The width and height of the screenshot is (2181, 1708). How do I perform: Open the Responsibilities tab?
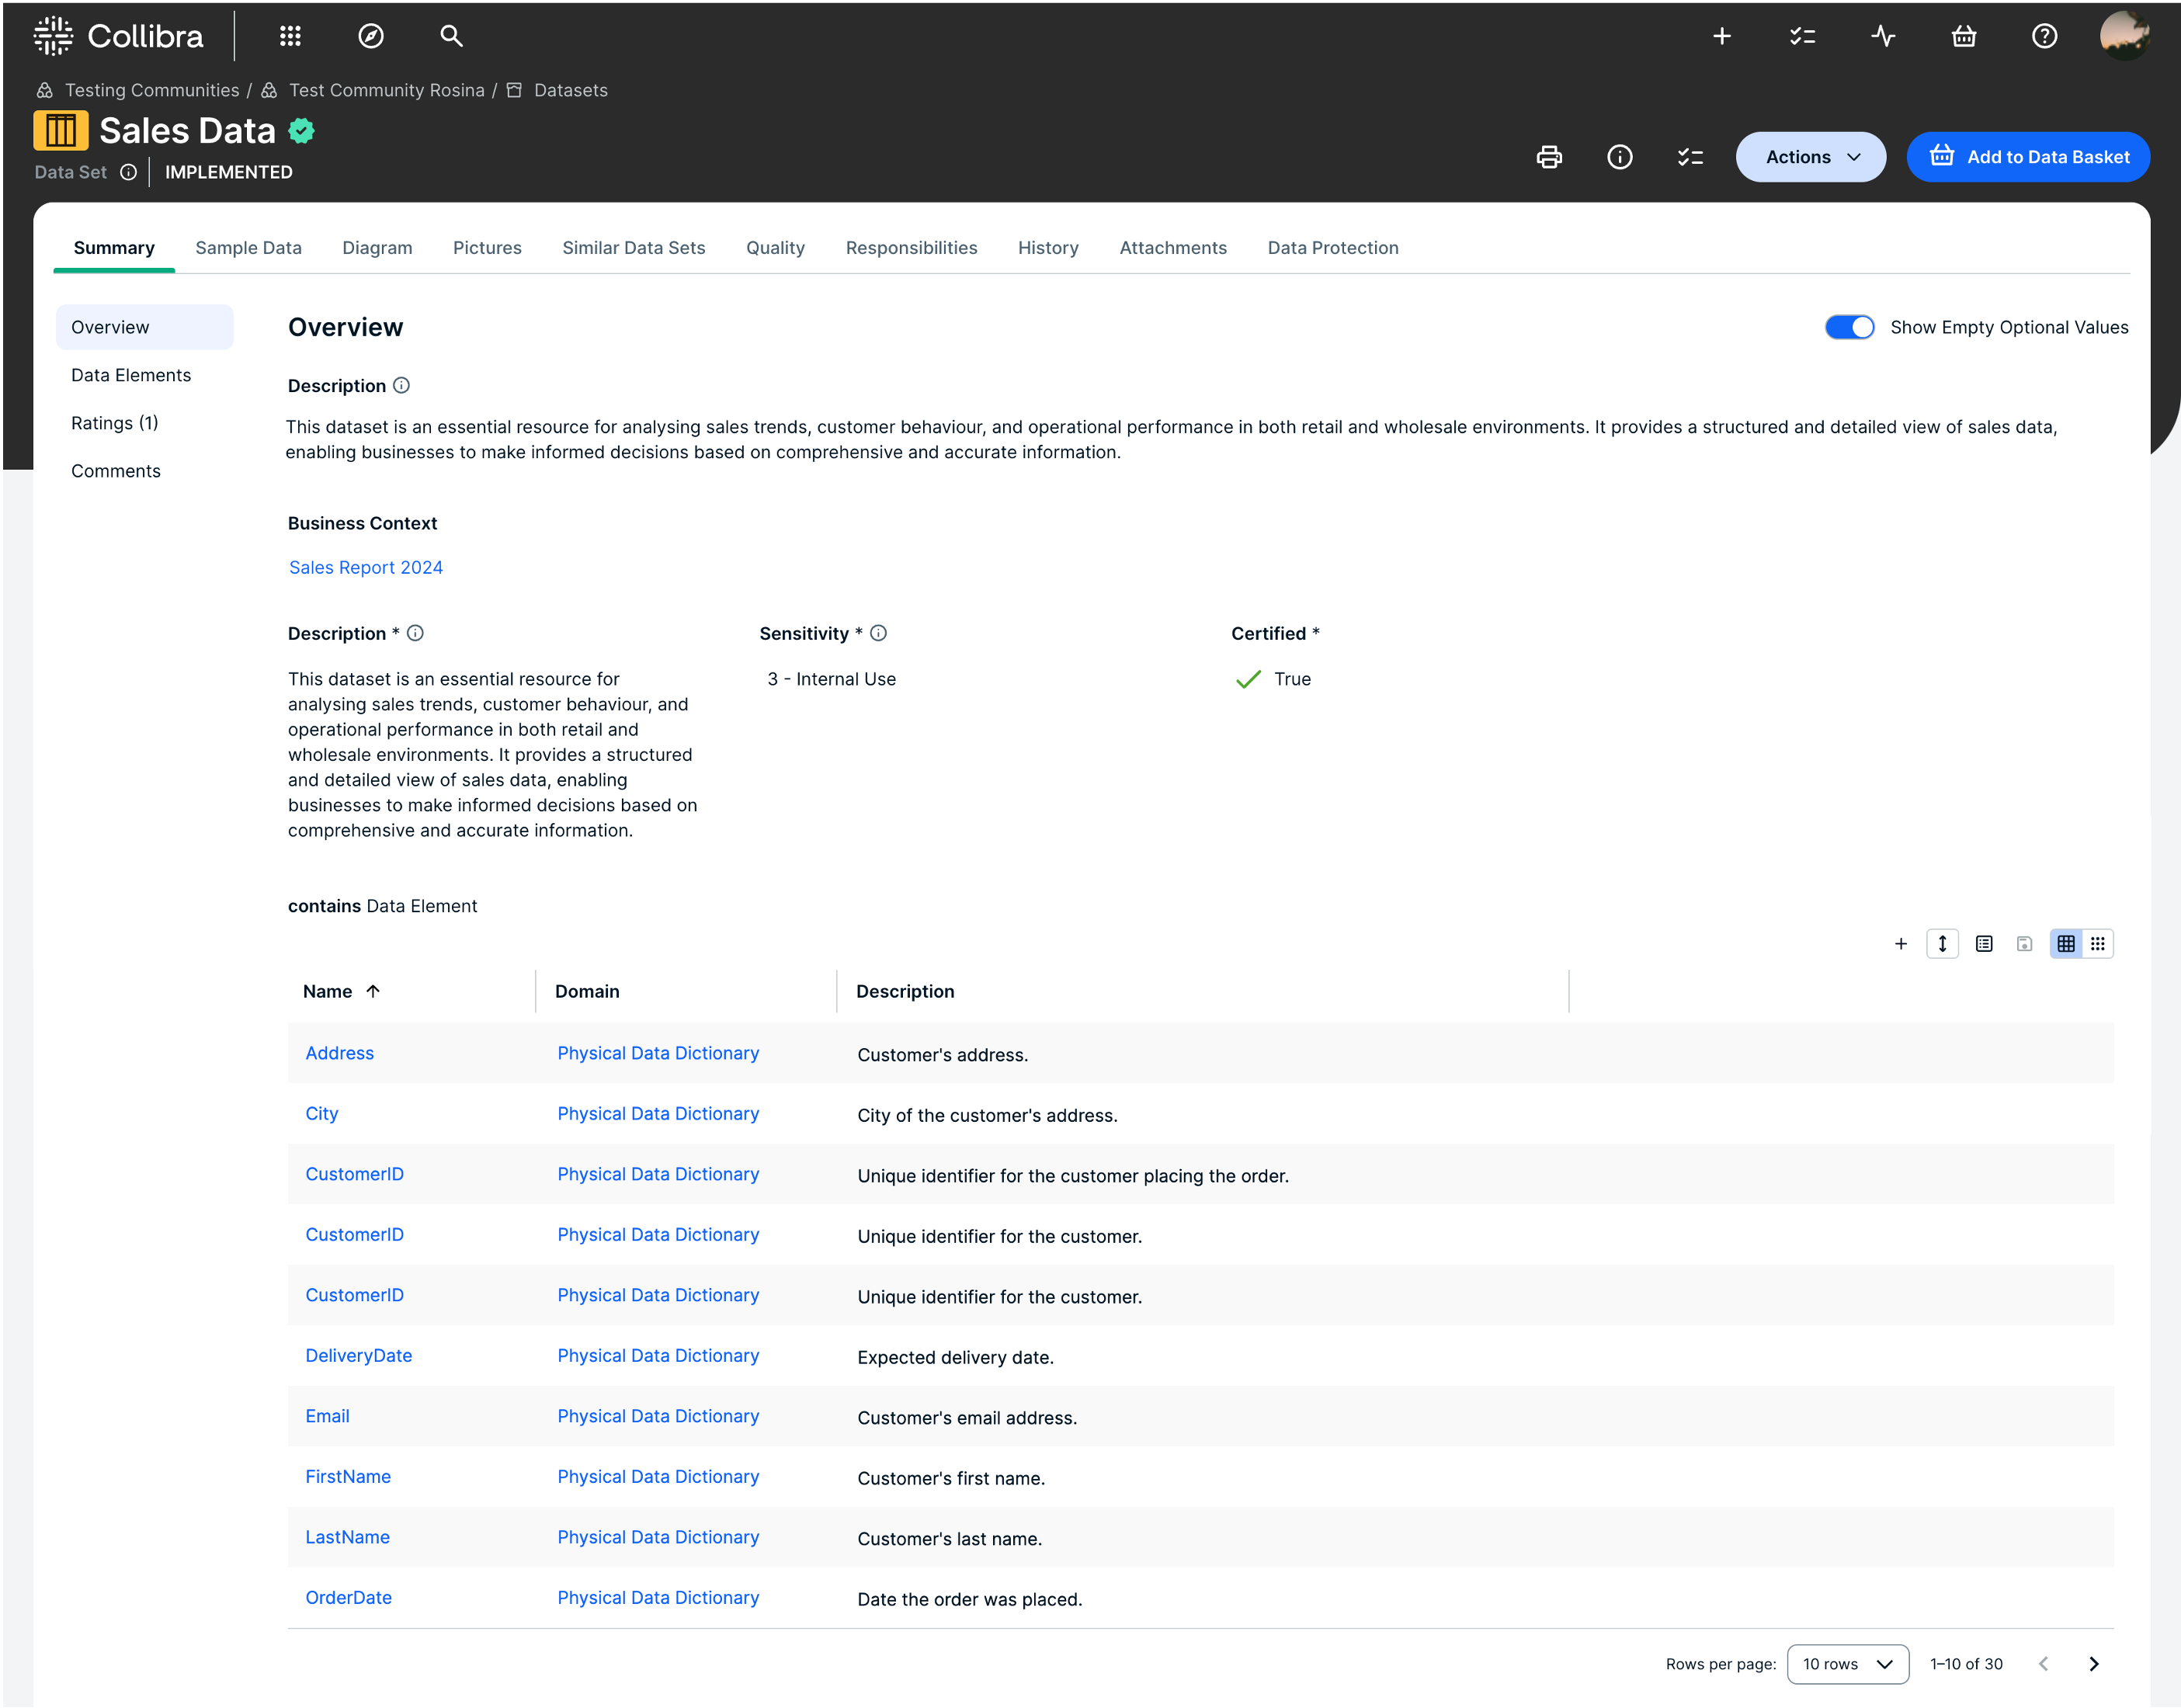[x=911, y=248]
